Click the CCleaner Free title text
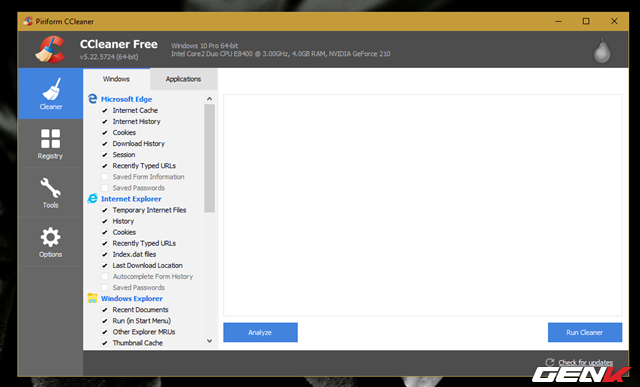Image resolution: width=640 pixels, height=387 pixels. pyautogui.click(x=119, y=44)
